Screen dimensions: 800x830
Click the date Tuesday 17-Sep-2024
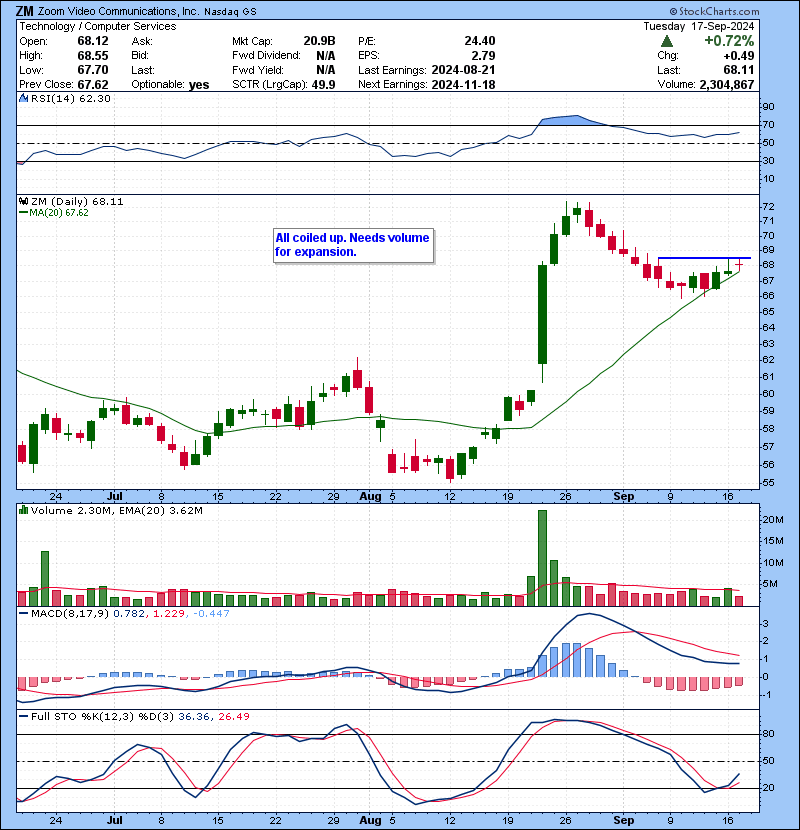click(698, 26)
